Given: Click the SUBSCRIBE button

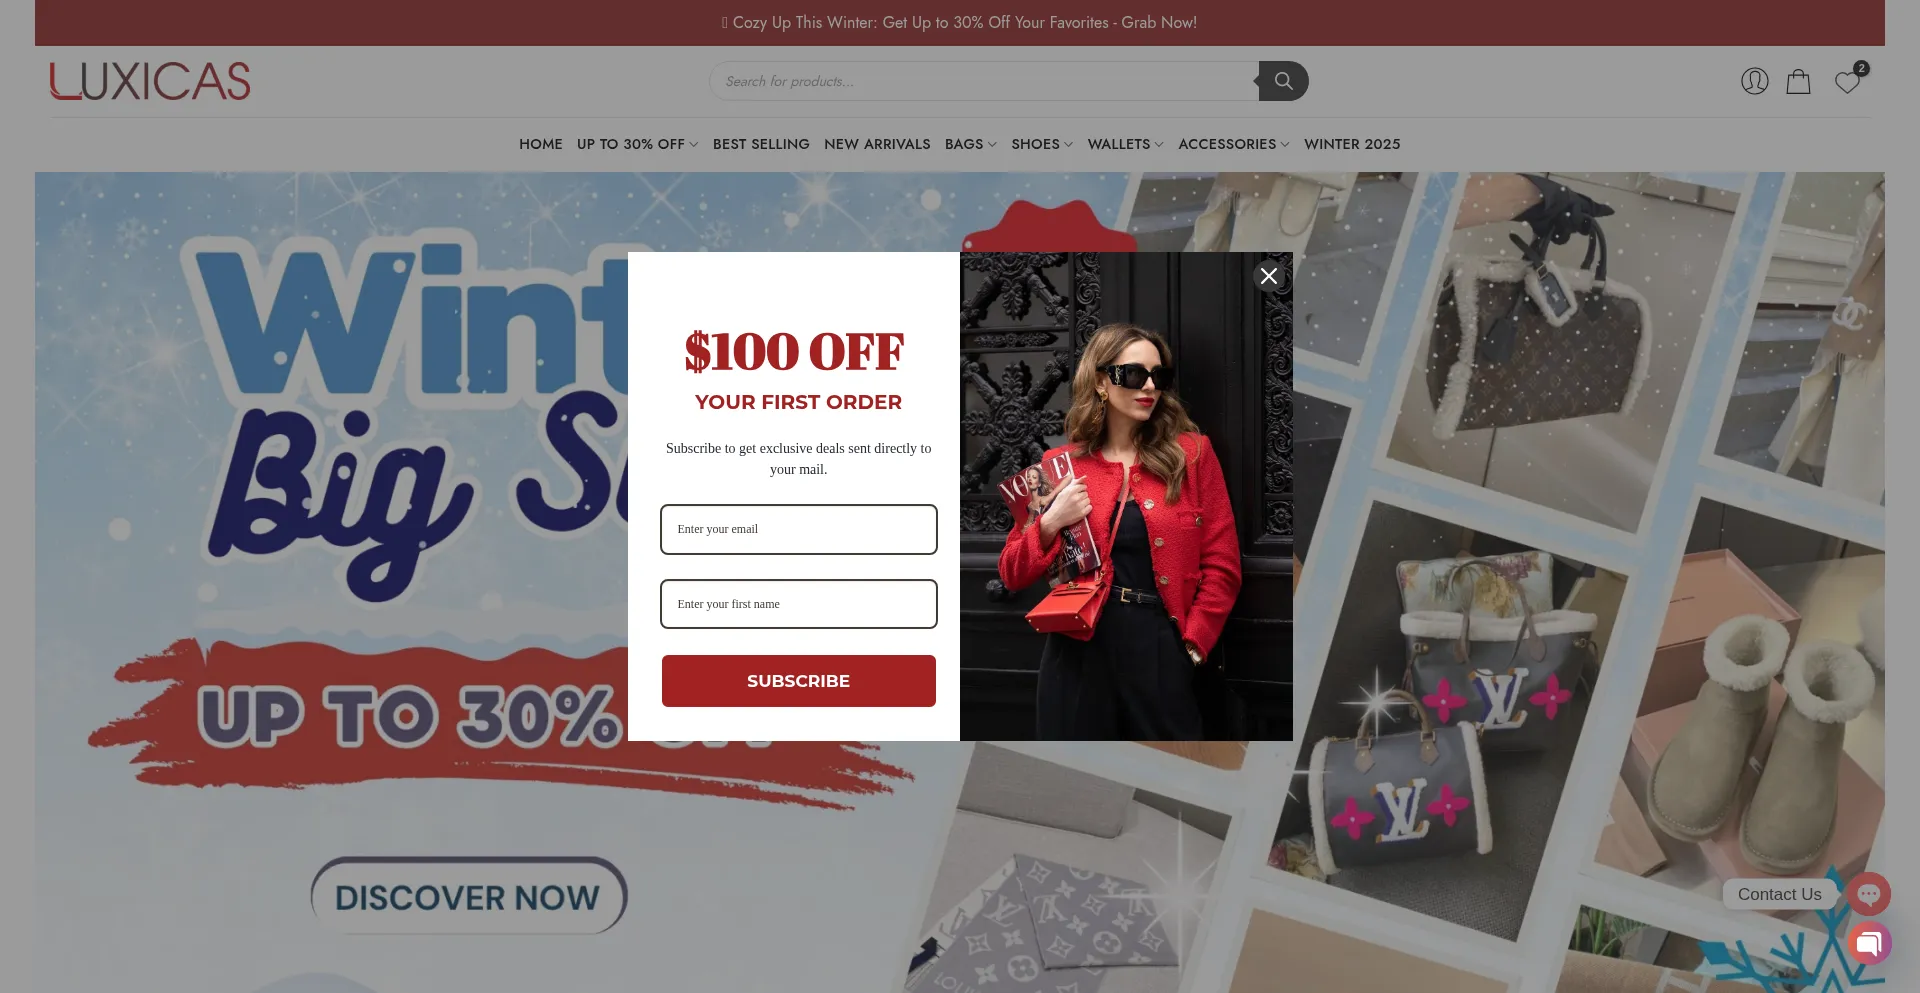Looking at the screenshot, I should 799,681.
